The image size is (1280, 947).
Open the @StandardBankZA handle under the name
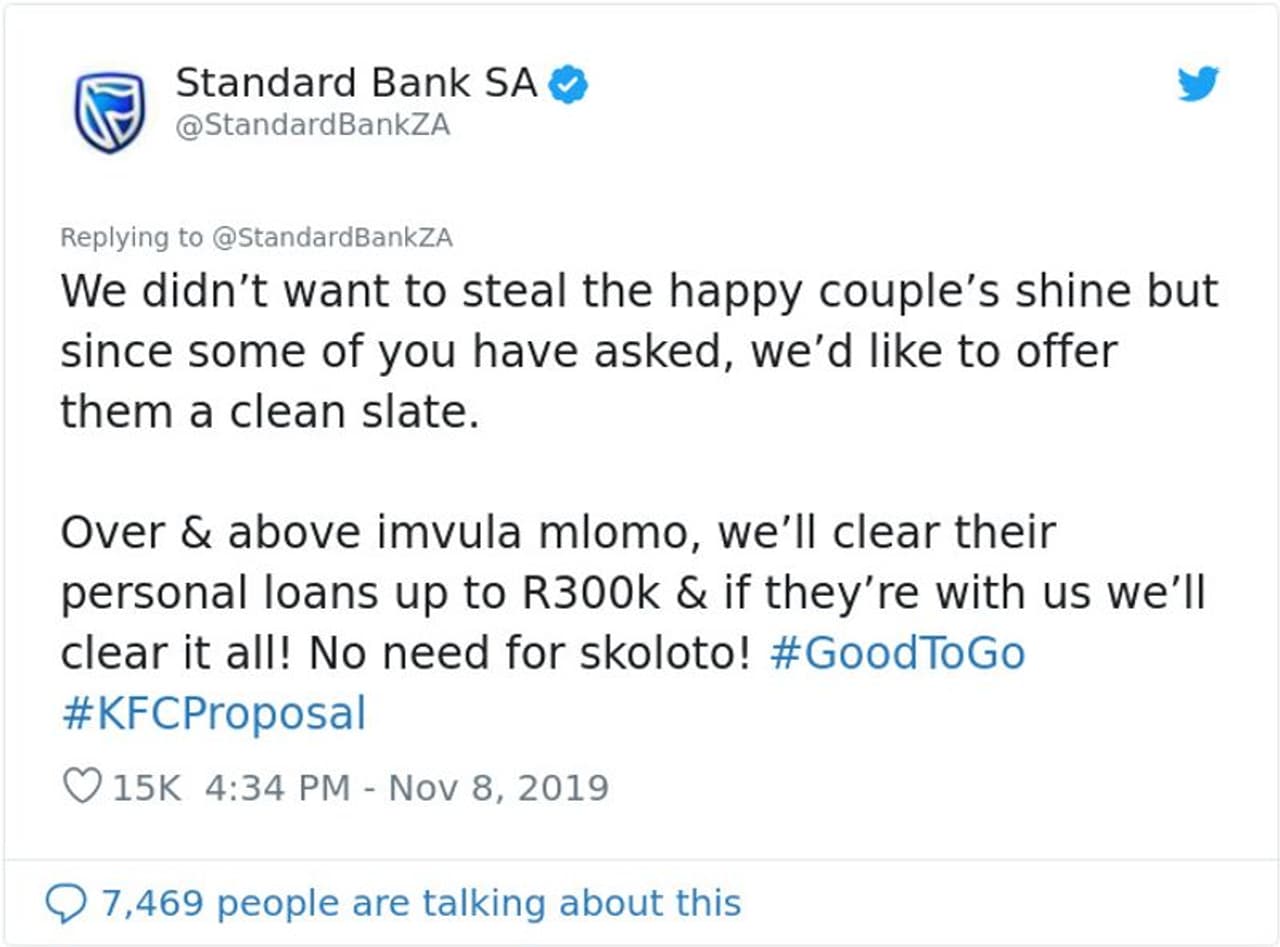313,127
